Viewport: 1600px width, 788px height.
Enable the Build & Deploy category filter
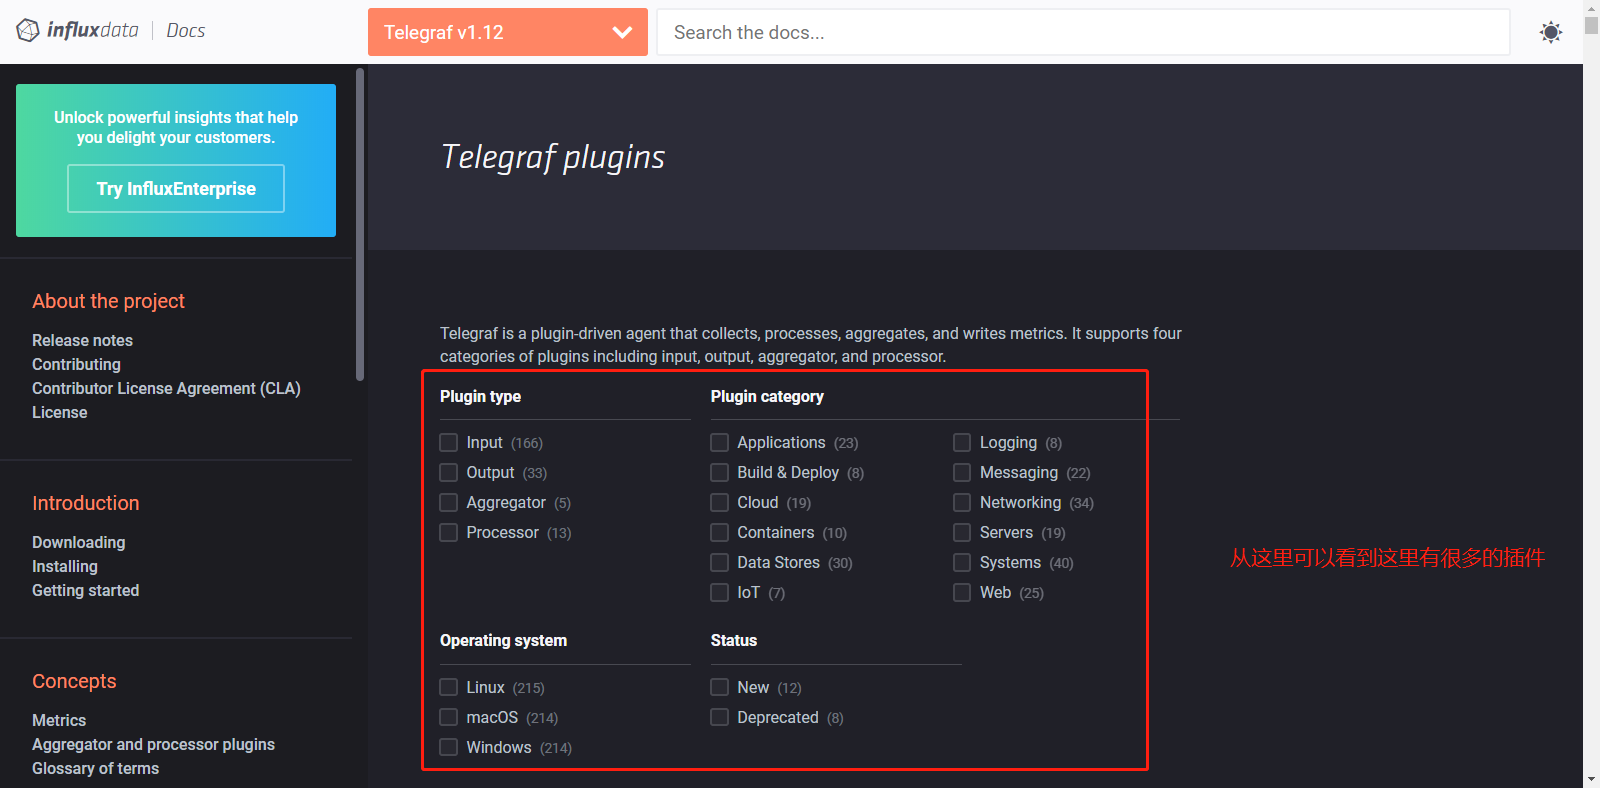pyautogui.click(x=720, y=472)
